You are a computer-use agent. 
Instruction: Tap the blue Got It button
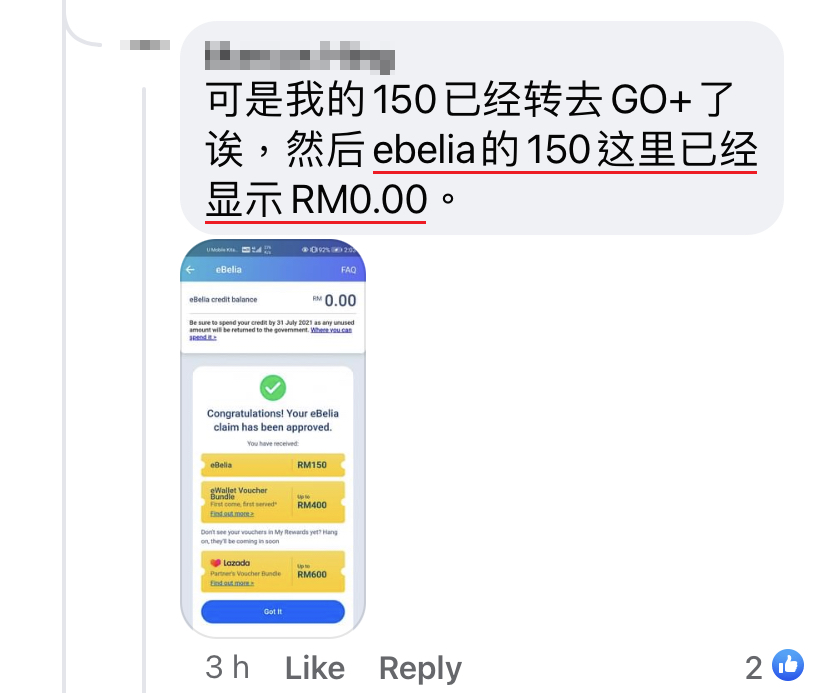pyautogui.click(x=273, y=612)
